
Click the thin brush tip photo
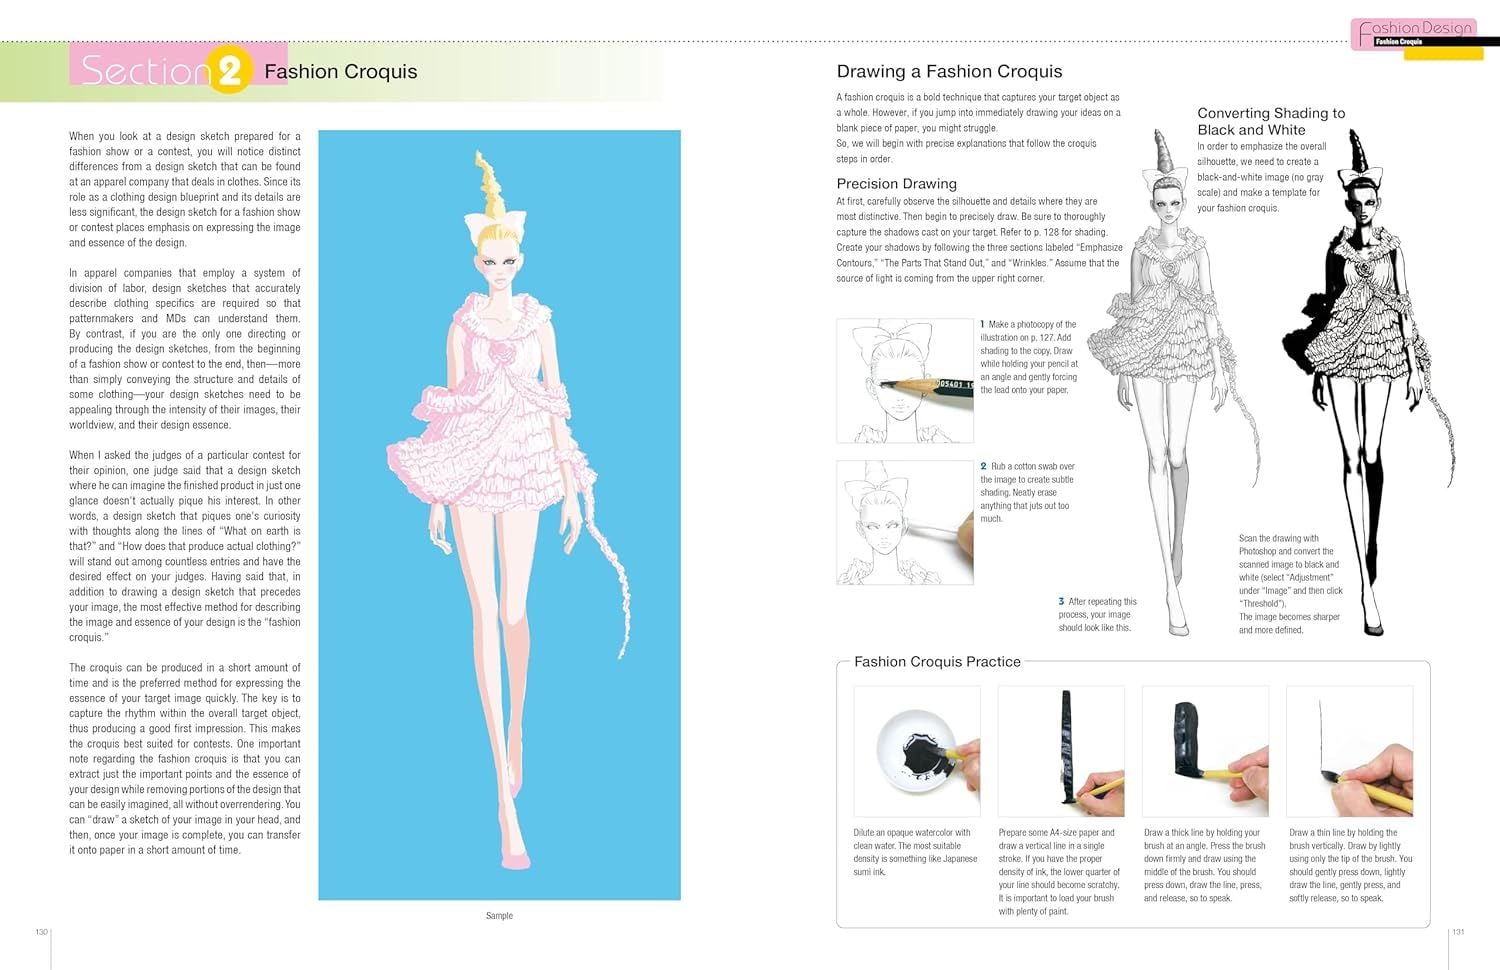1352,750
